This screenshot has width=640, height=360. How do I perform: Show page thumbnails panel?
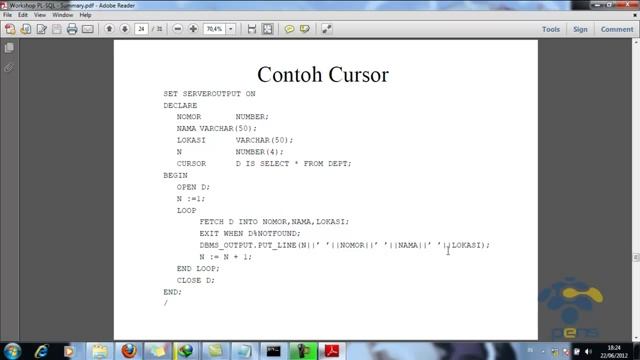[9, 48]
